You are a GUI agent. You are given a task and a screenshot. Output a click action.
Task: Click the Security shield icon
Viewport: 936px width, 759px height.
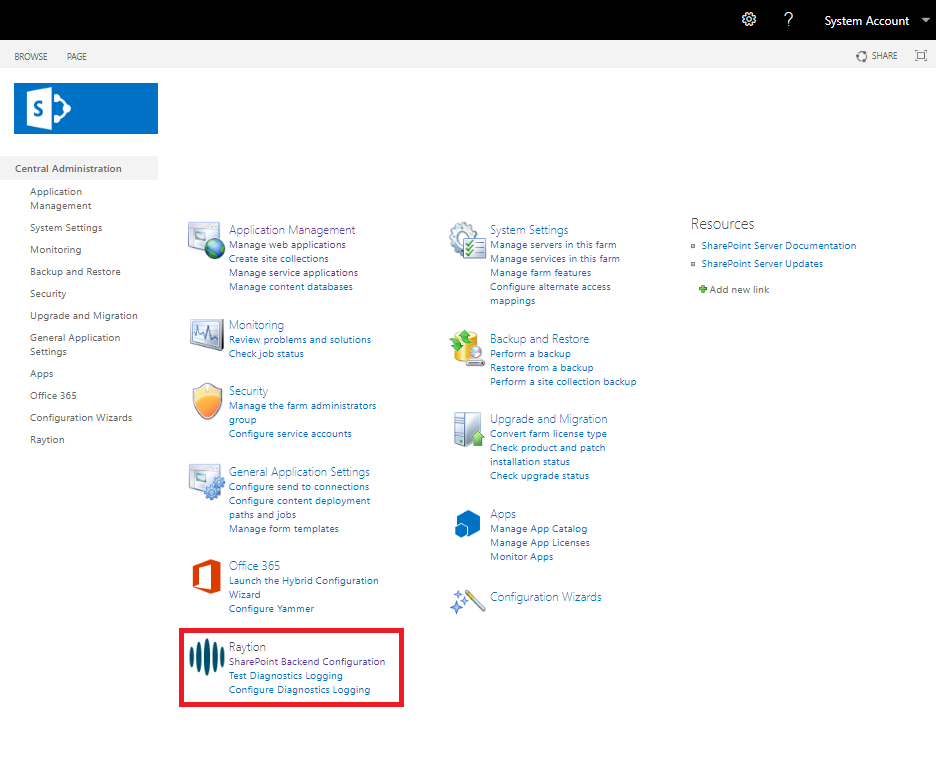pos(206,402)
